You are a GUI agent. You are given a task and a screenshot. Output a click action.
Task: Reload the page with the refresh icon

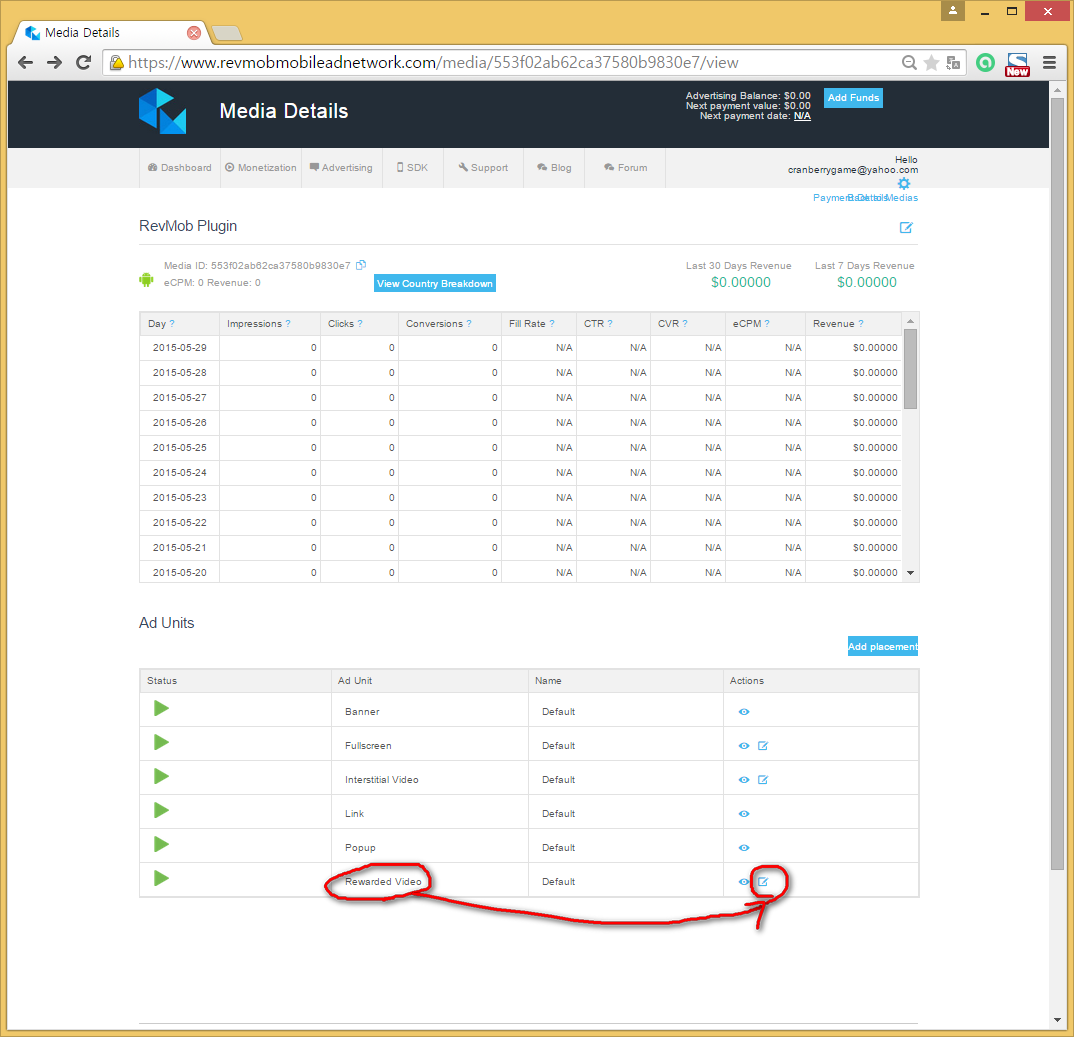click(84, 63)
